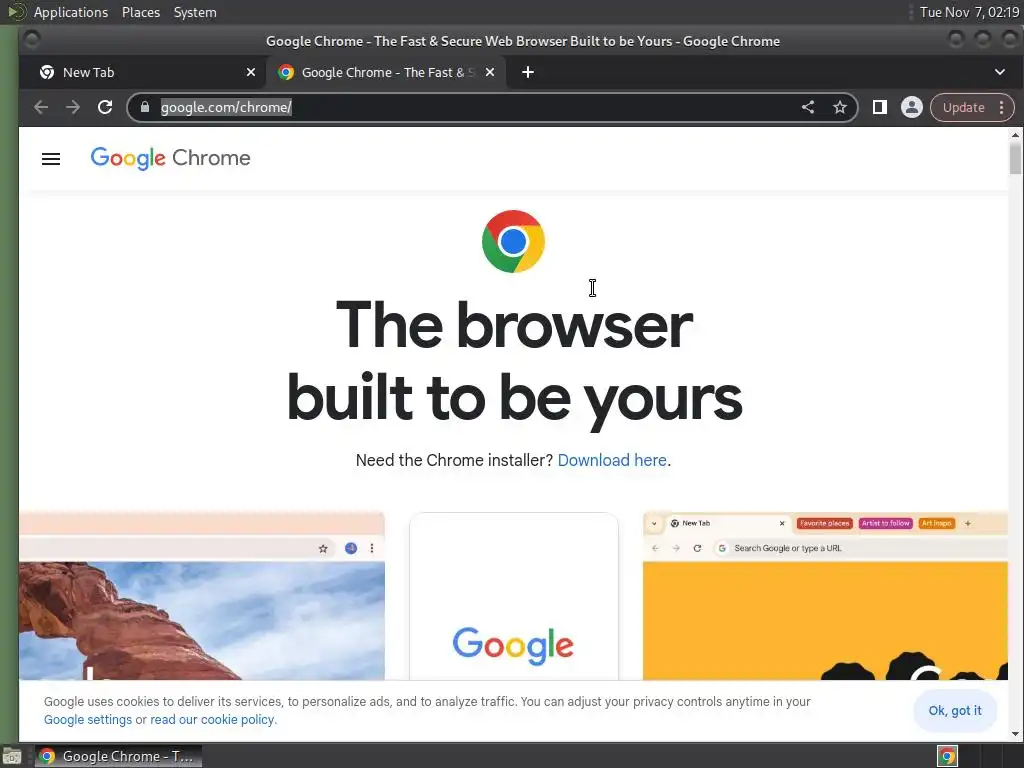Screen dimensions: 1024x768
Task: Close the New Tab tab
Action: 251,72
